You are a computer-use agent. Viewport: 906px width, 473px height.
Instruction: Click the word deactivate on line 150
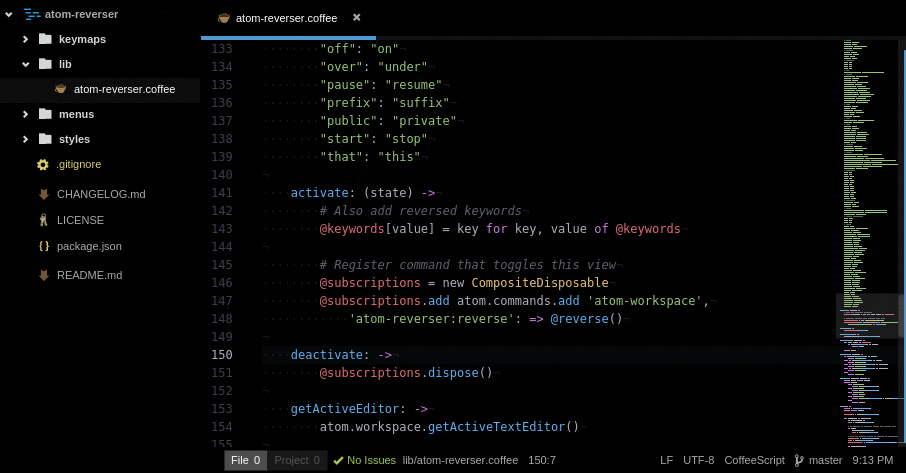pyautogui.click(x=326, y=355)
